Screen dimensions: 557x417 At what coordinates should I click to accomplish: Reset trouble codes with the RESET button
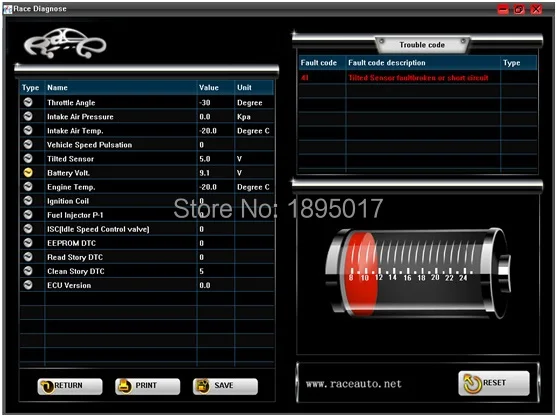pyautogui.click(x=494, y=383)
